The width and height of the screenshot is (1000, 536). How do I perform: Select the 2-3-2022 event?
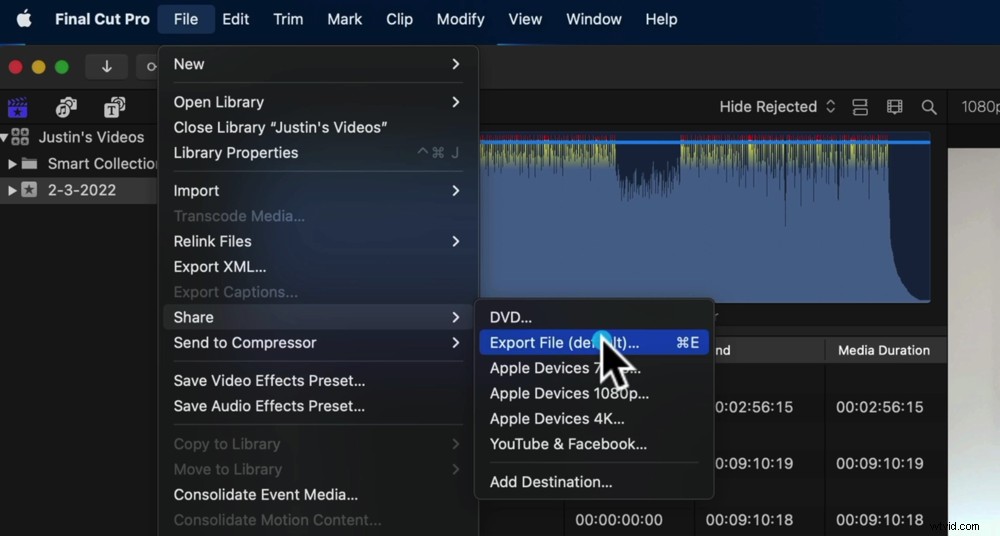pos(82,190)
